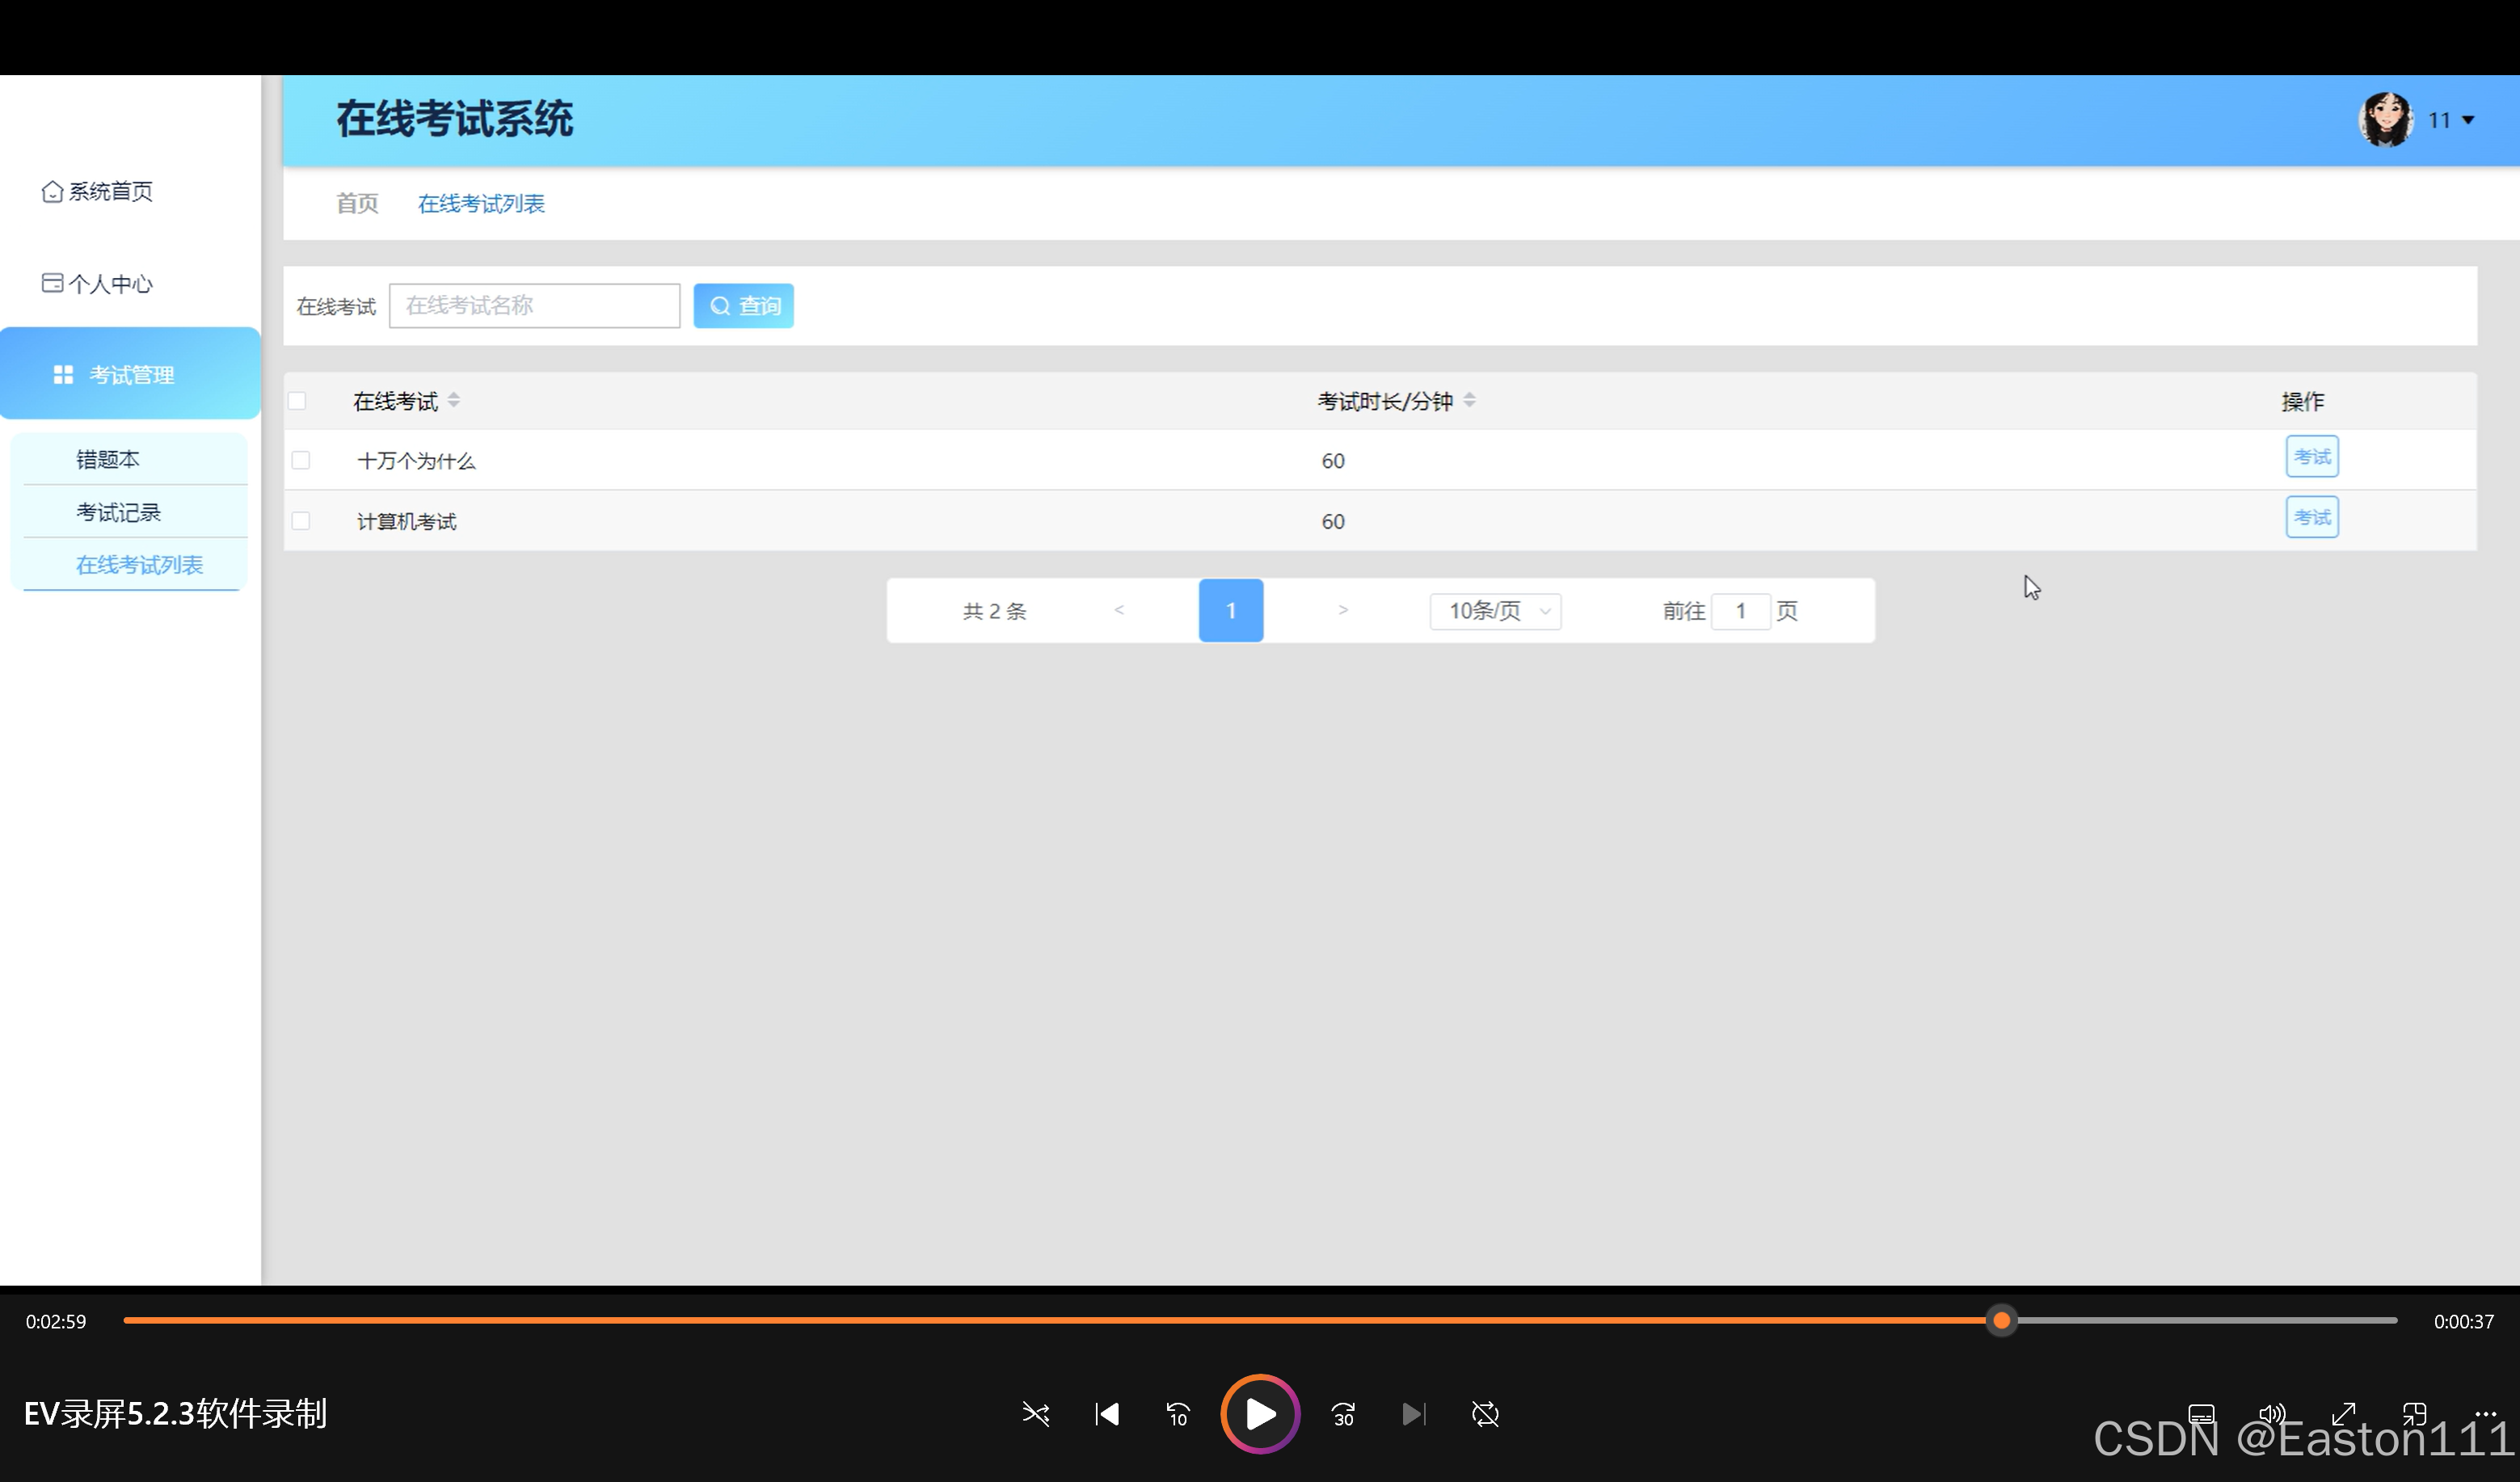
Task: Play the video
Action: point(1260,1414)
